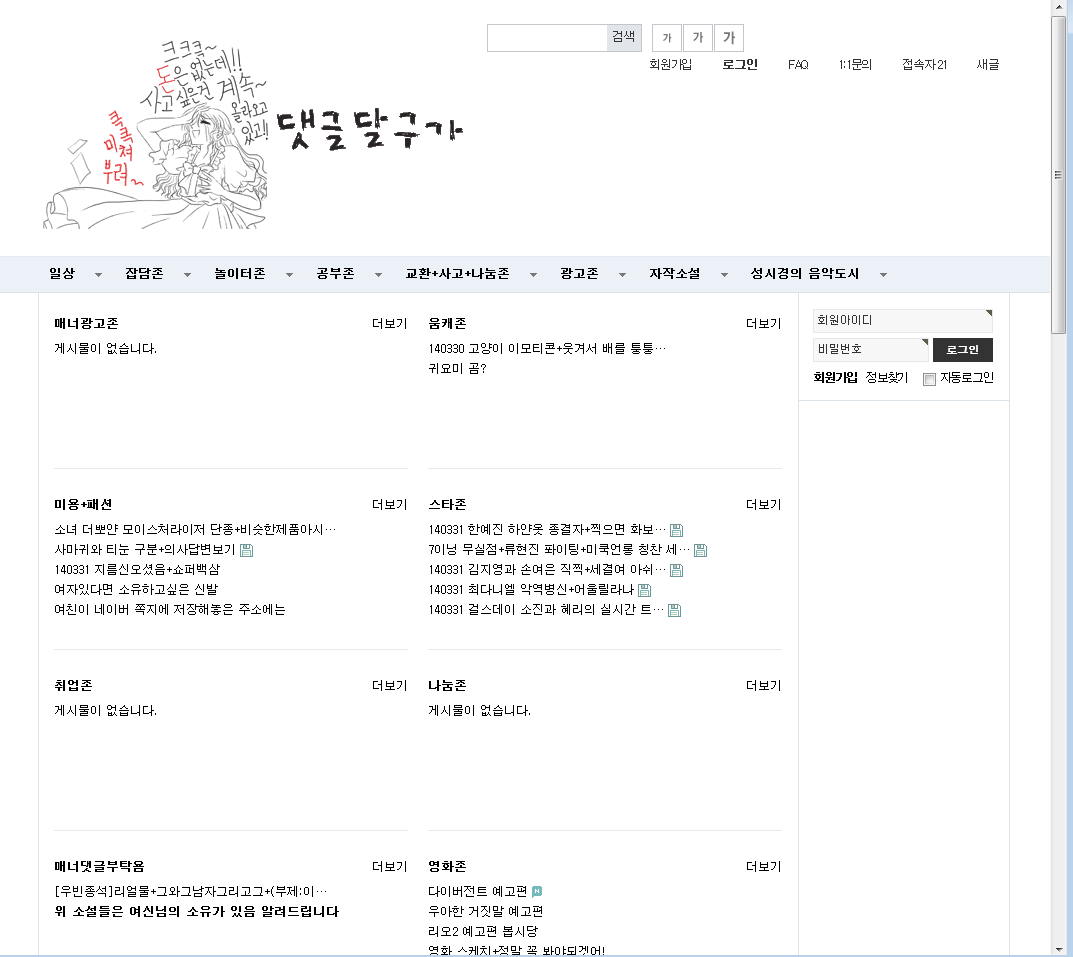Screen dimensions: 1073x957
Task: Click the file icon beside 사마귀와 티눈 post
Action: [246, 550]
